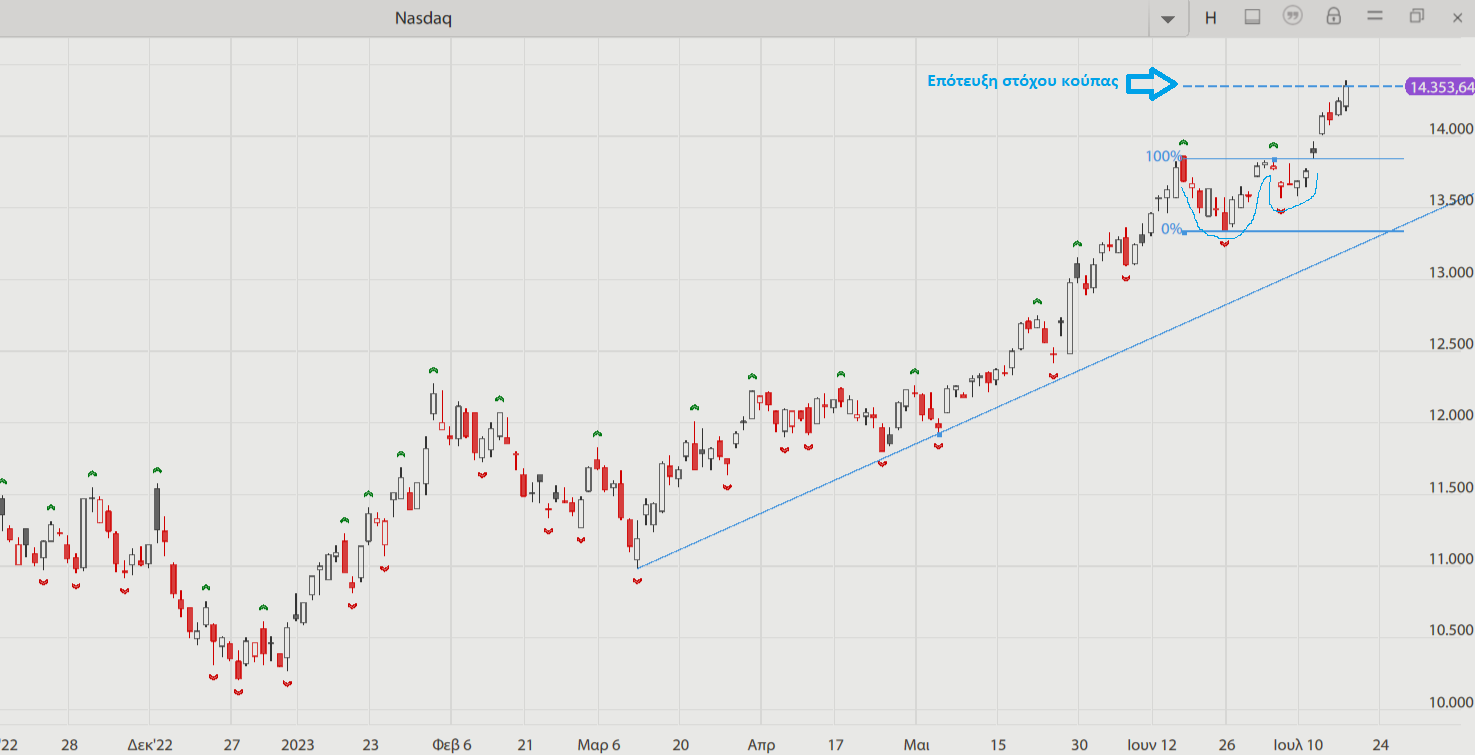1475x755 pixels.
Task: Click the 10.000 price axis label
Action: tap(1449, 702)
